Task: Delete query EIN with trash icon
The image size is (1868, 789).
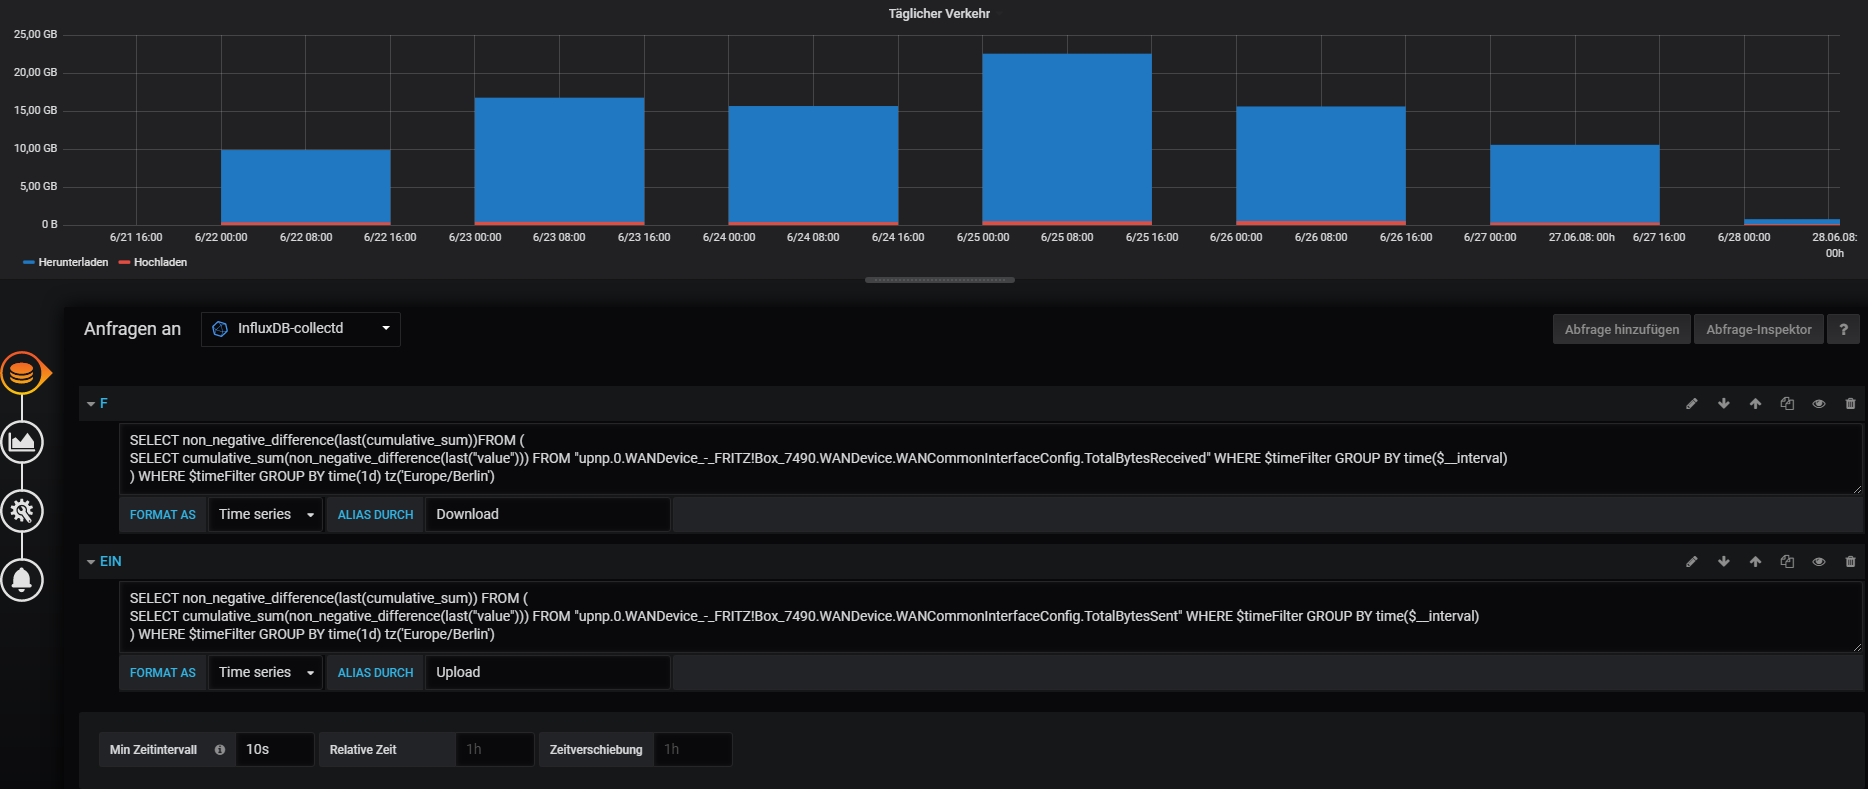Action: (x=1850, y=562)
